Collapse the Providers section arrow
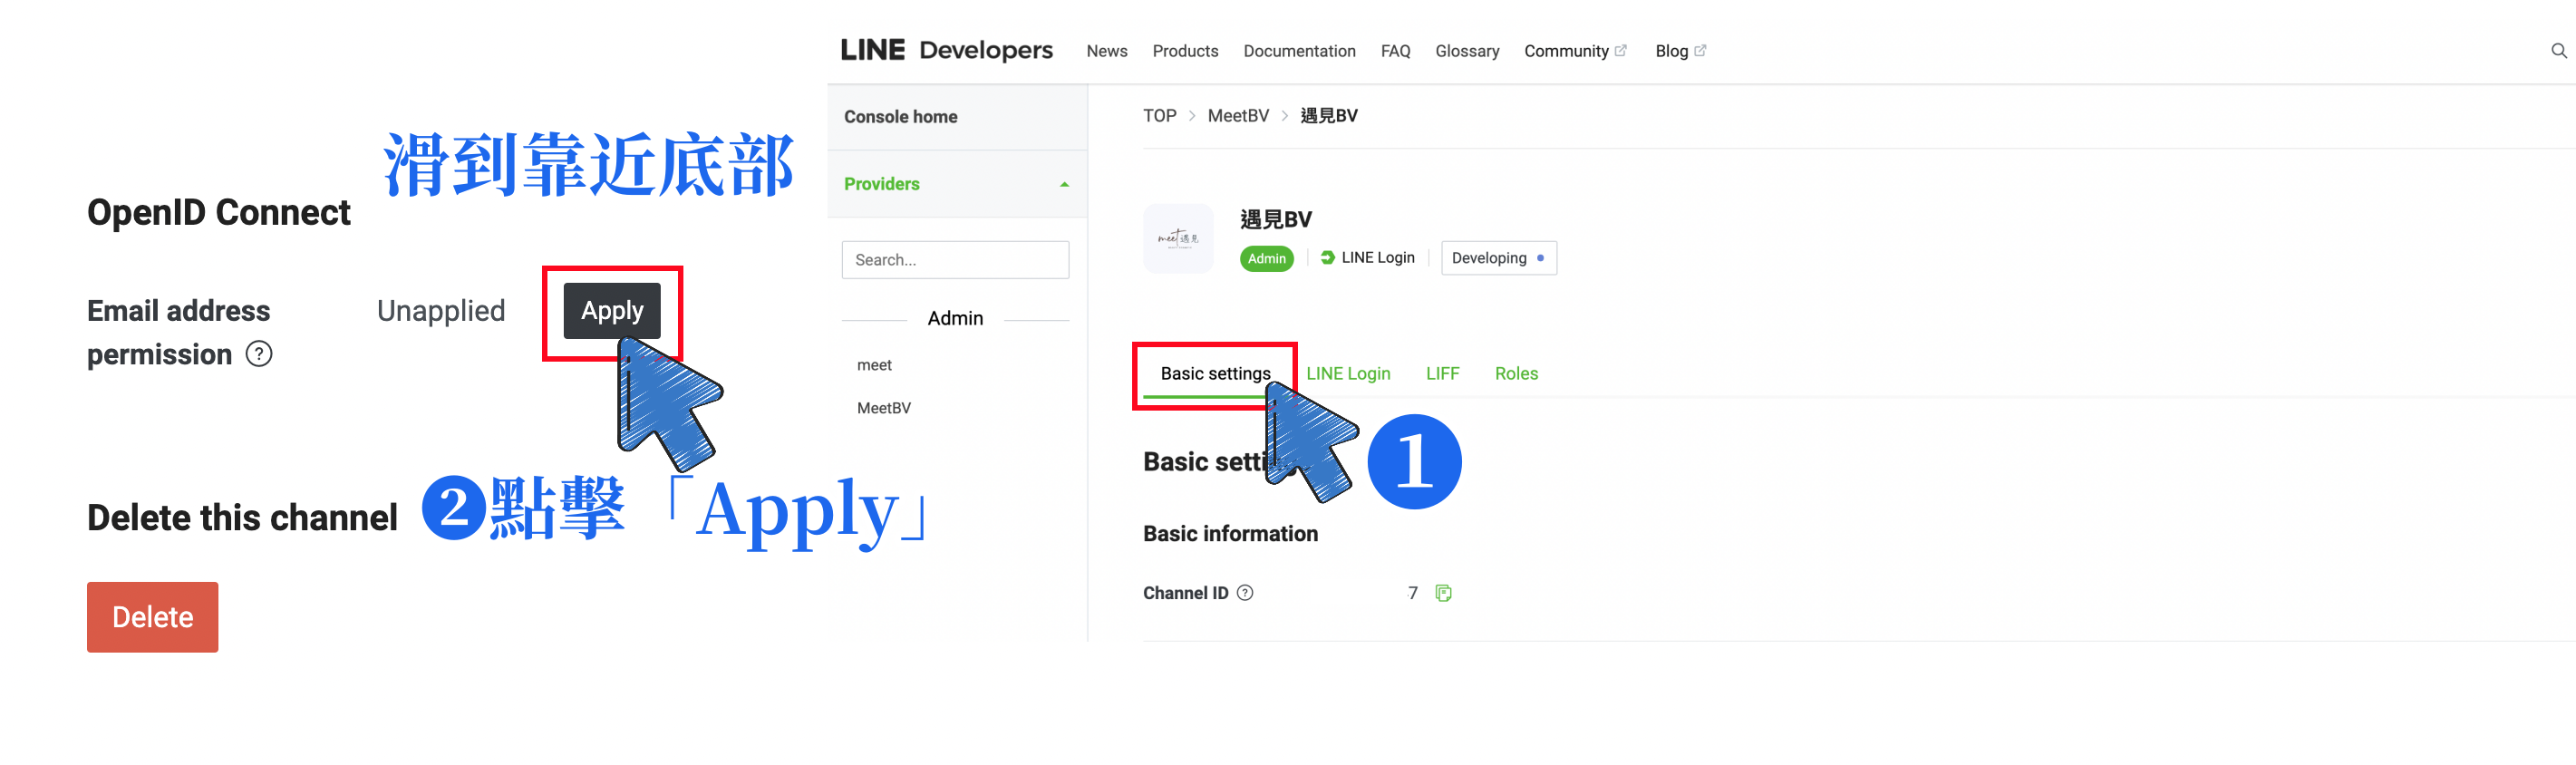Screen dimensions: 2576x765 point(1064,185)
